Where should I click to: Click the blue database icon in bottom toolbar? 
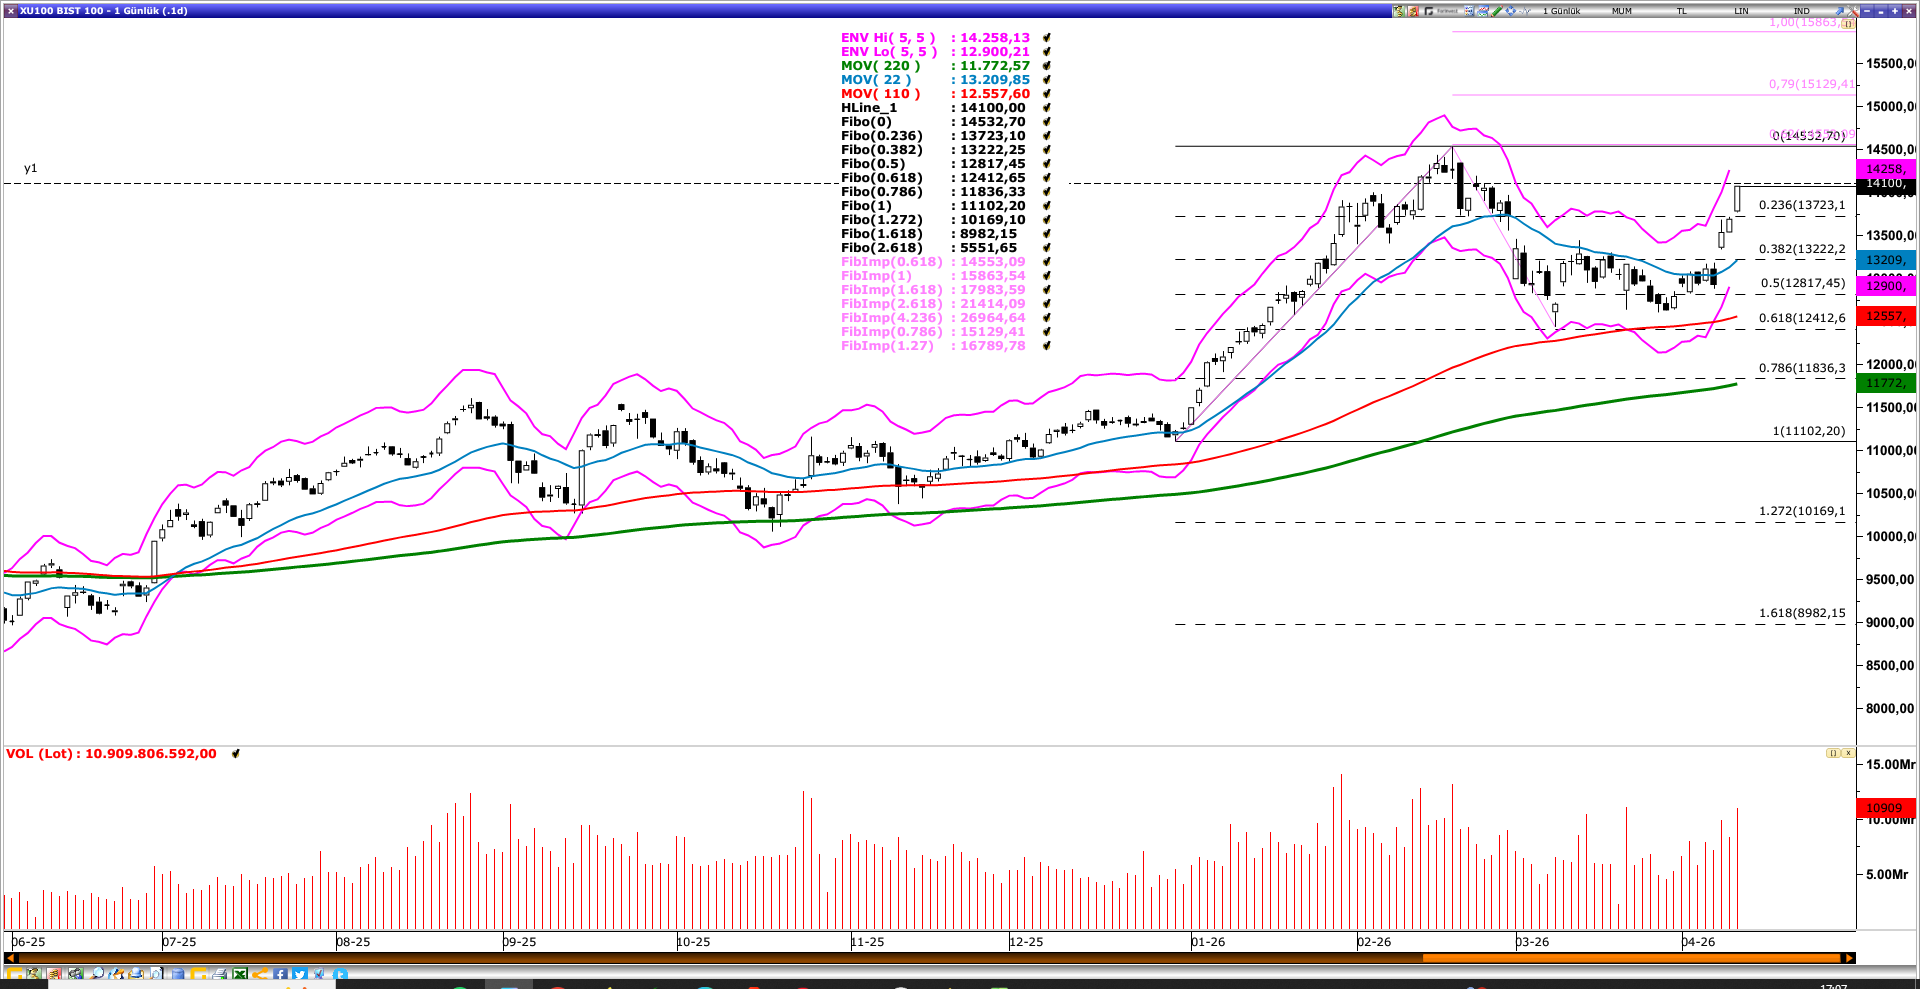pos(176,973)
